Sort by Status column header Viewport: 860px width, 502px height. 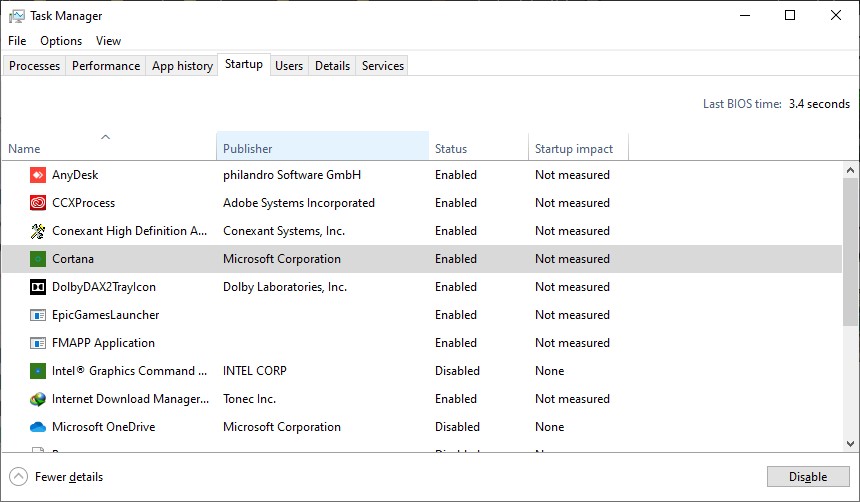(x=478, y=146)
